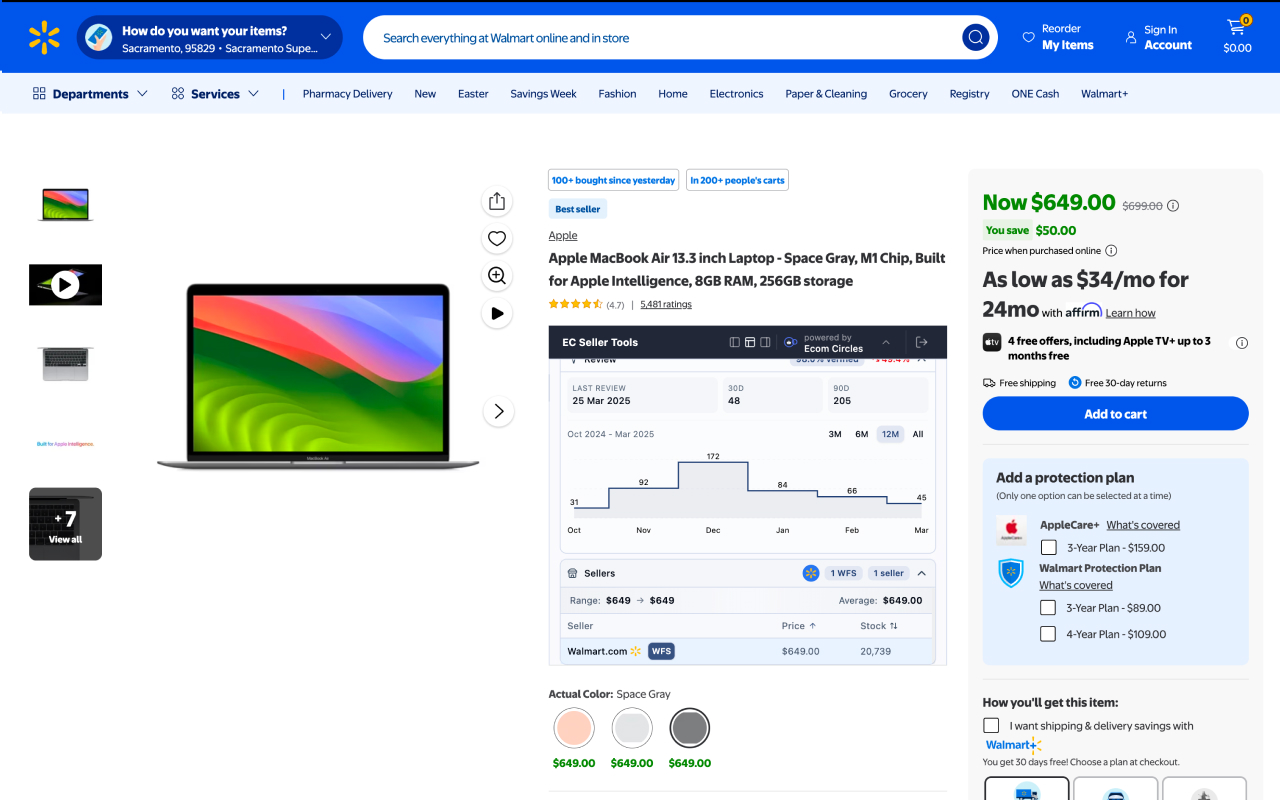The height and width of the screenshot is (800, 1280).
Task: Open the 5,481 ratings link
Action: click(666, 304)
